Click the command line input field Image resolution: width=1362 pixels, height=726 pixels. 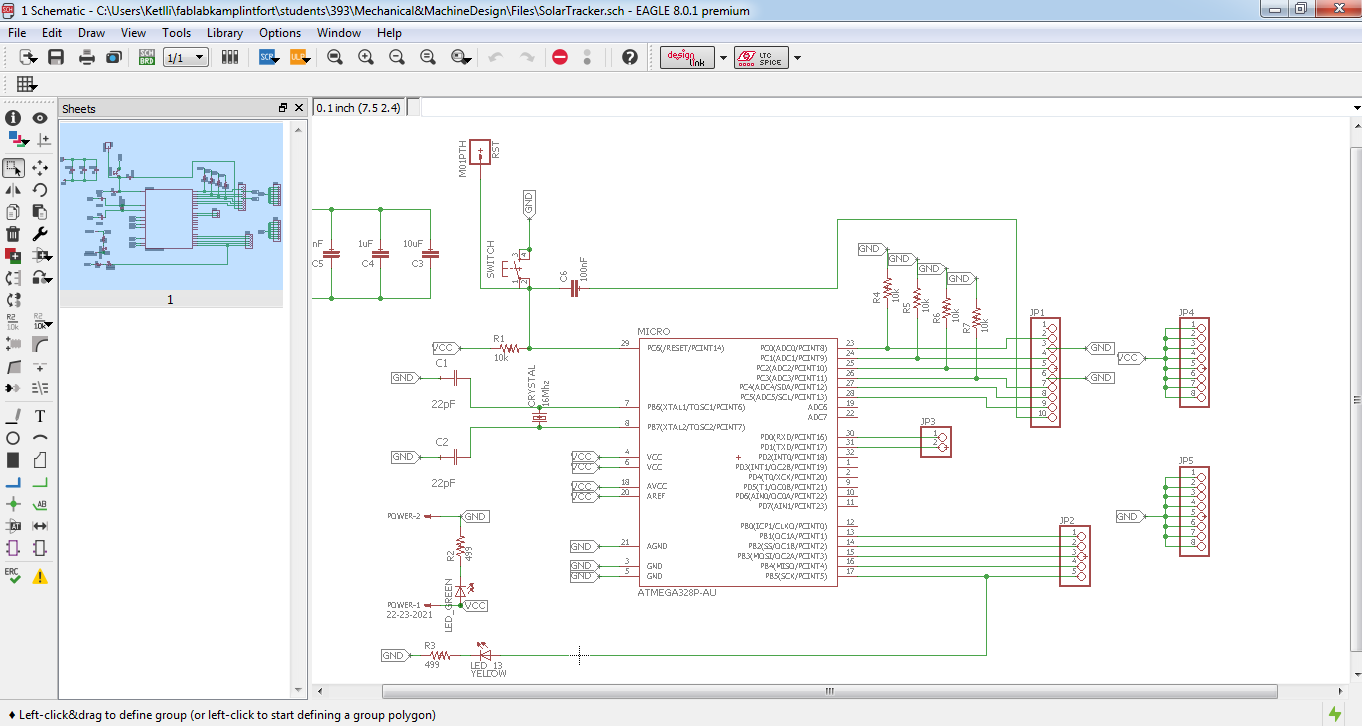(x=885, y=107)
